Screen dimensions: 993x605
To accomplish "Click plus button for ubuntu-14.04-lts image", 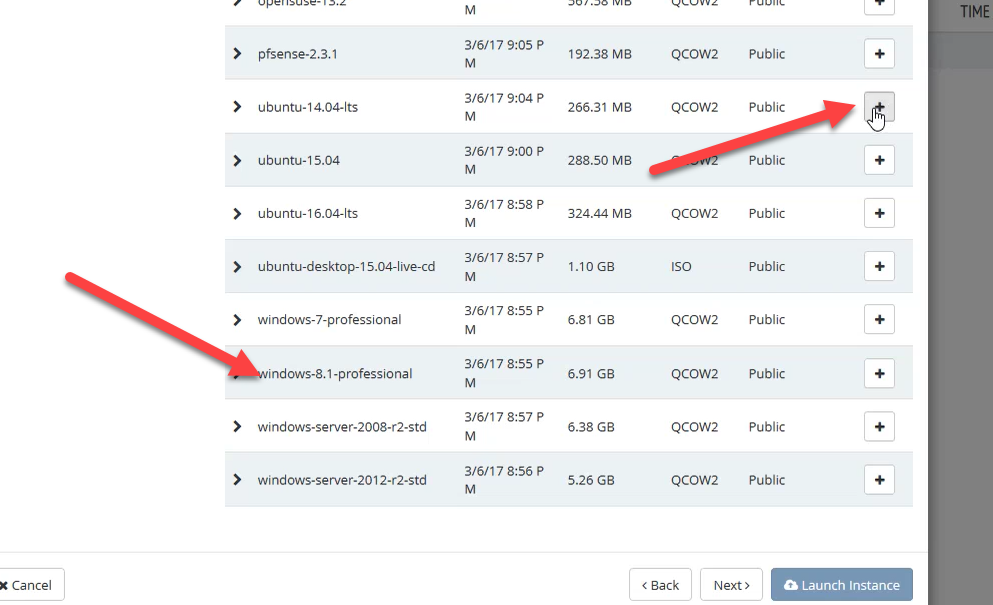I will pos(879,107).
